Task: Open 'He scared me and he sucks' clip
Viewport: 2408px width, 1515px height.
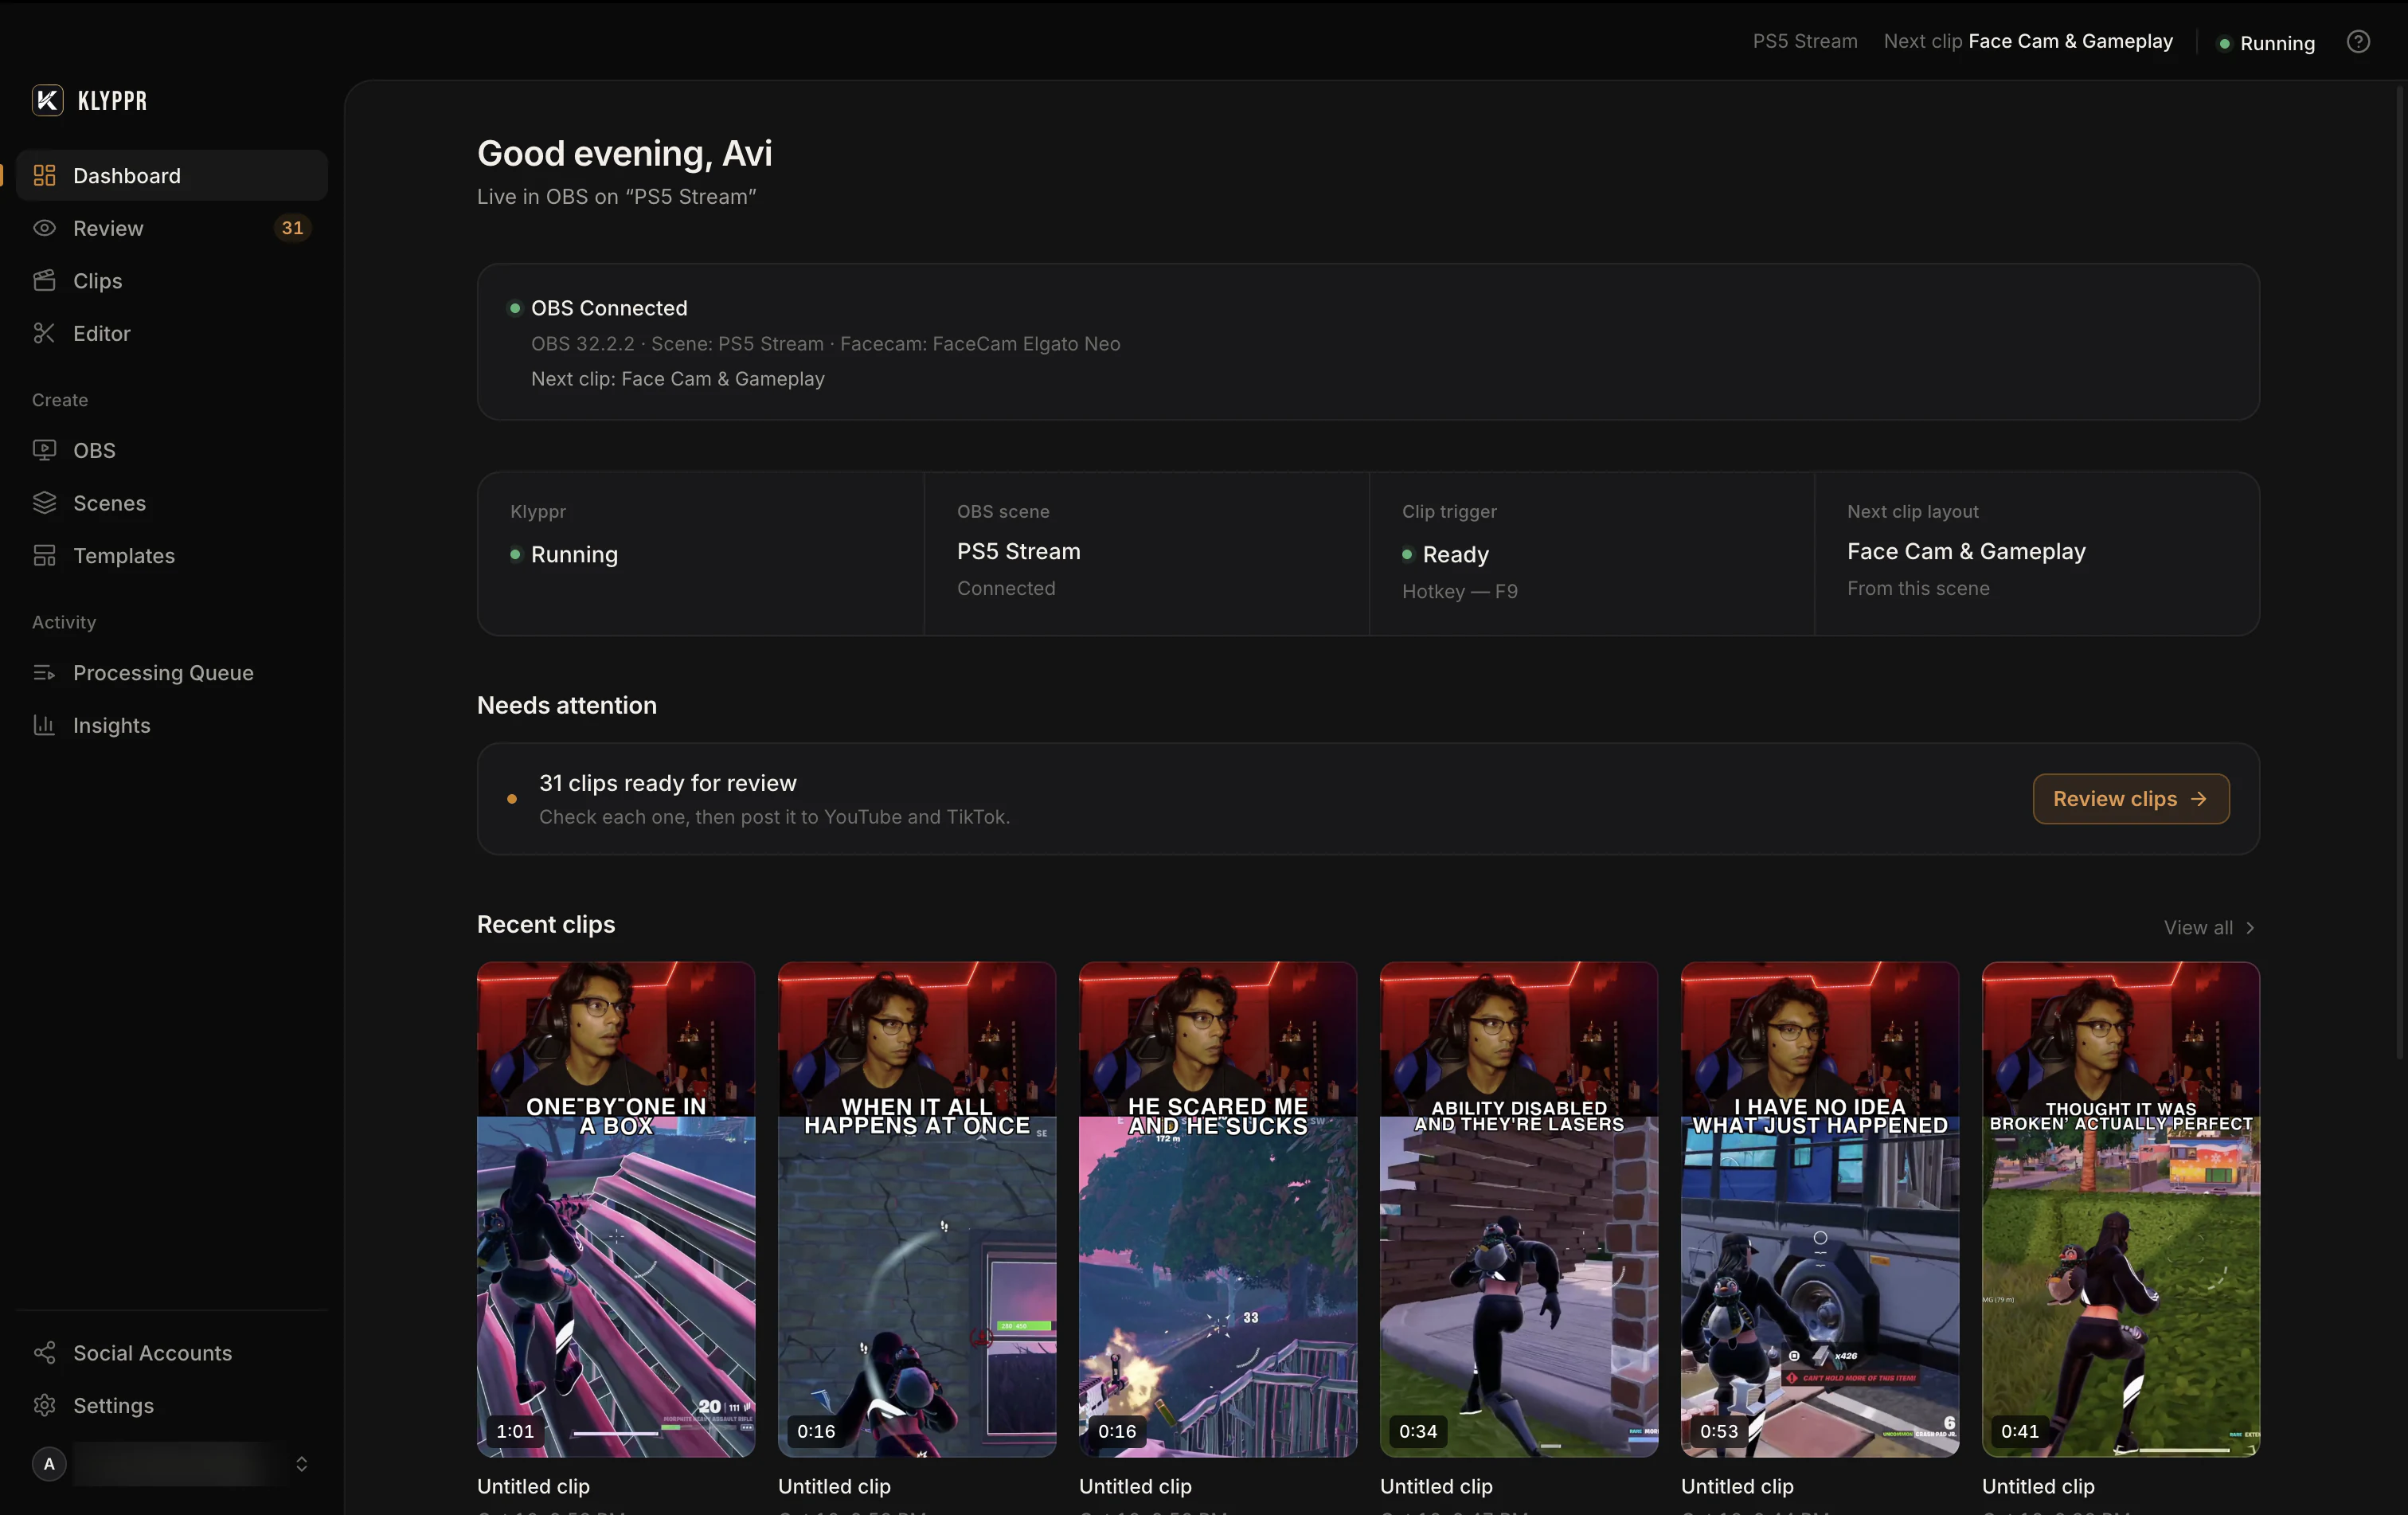Action: click(1218, 1209)
